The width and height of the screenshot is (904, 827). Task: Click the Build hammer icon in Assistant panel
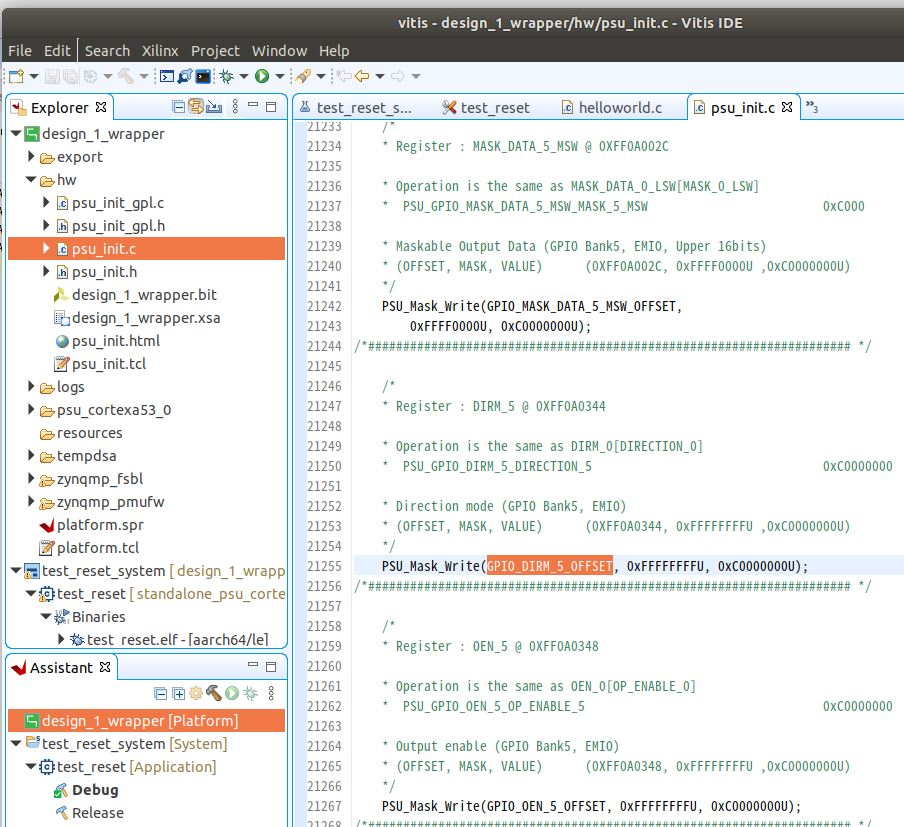click(213, 693)
